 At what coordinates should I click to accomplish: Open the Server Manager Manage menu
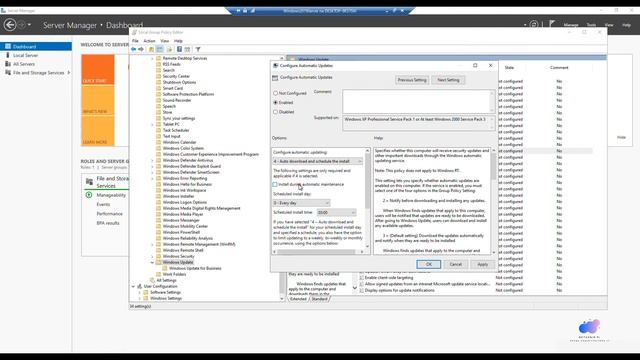(571, 25)
